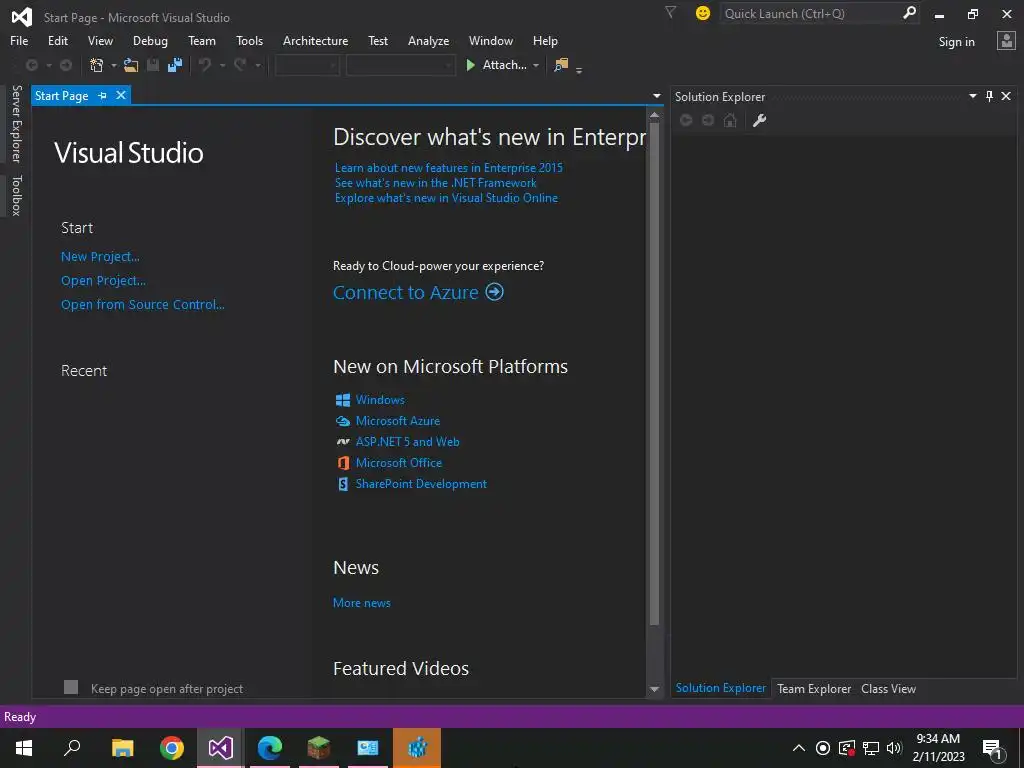Screen dimensions: 1024x768
Task: Click Solution Explorer Home icon
Action: 730,120
